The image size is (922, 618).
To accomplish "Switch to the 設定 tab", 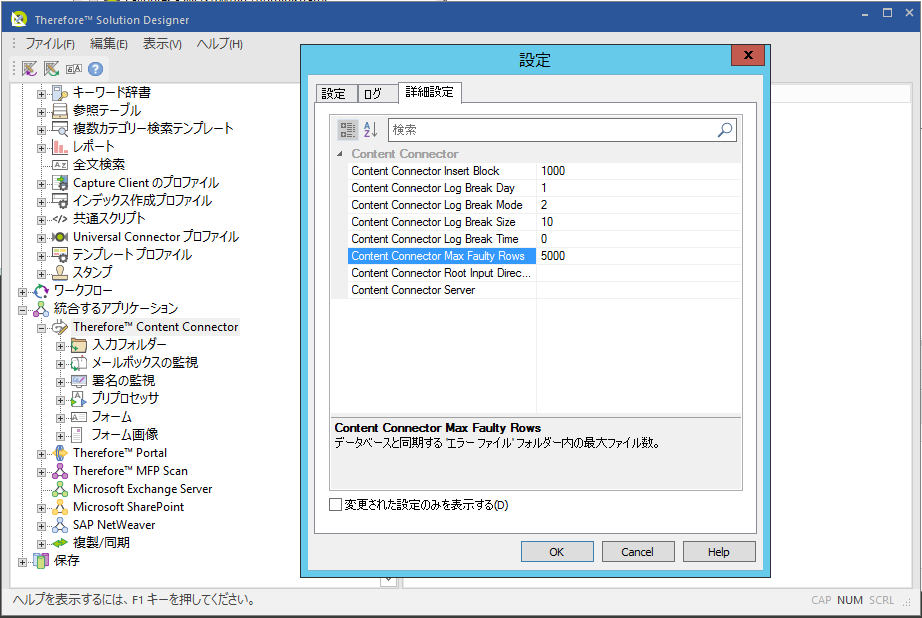I will click(335, 93).
